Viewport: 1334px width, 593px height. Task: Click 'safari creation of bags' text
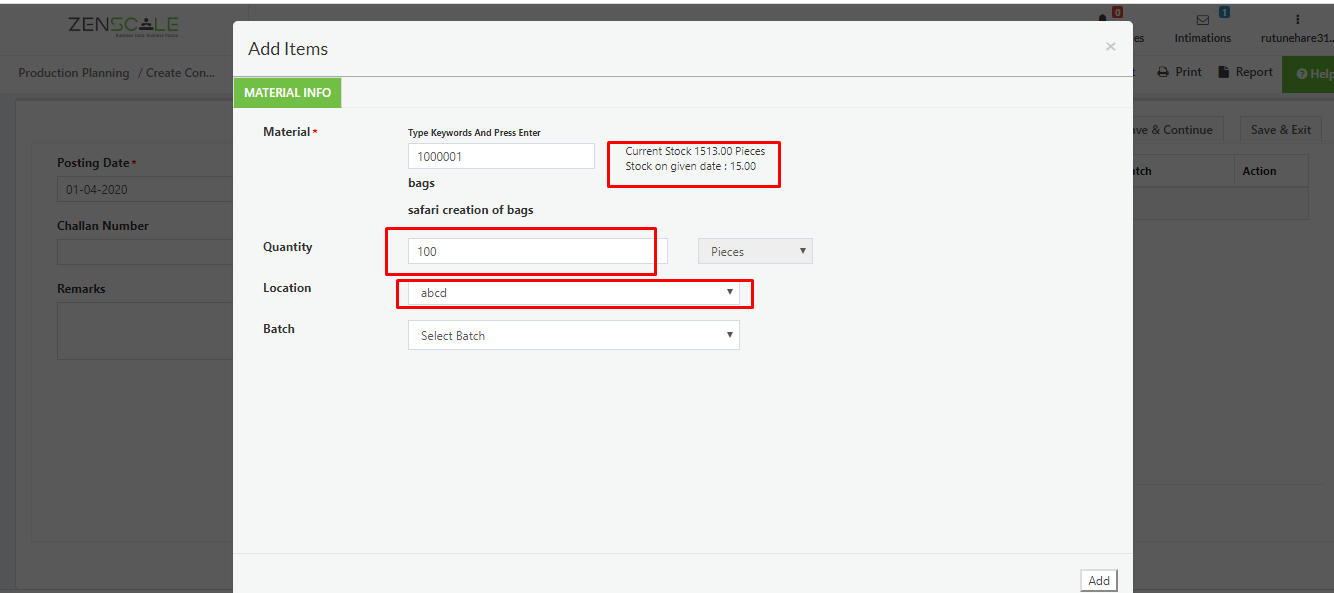pos(470,210)
